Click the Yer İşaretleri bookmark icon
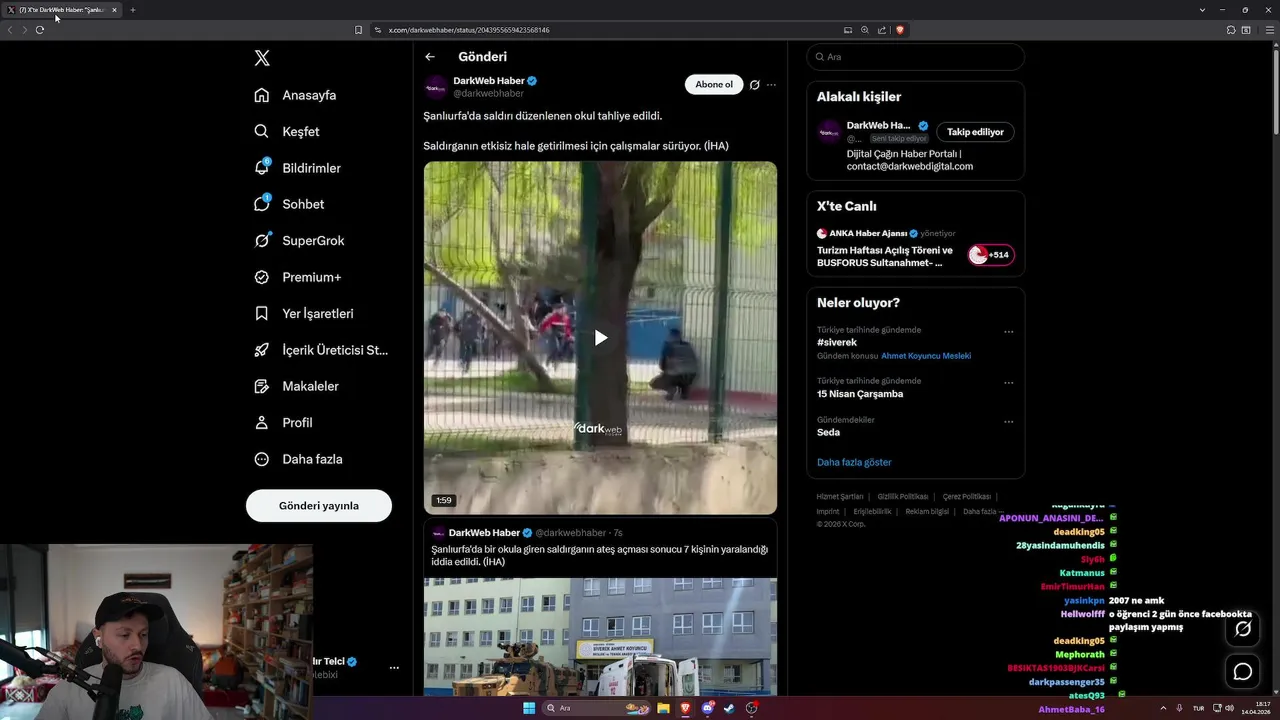Viewport: 1280px width, 720px height. 262,313
